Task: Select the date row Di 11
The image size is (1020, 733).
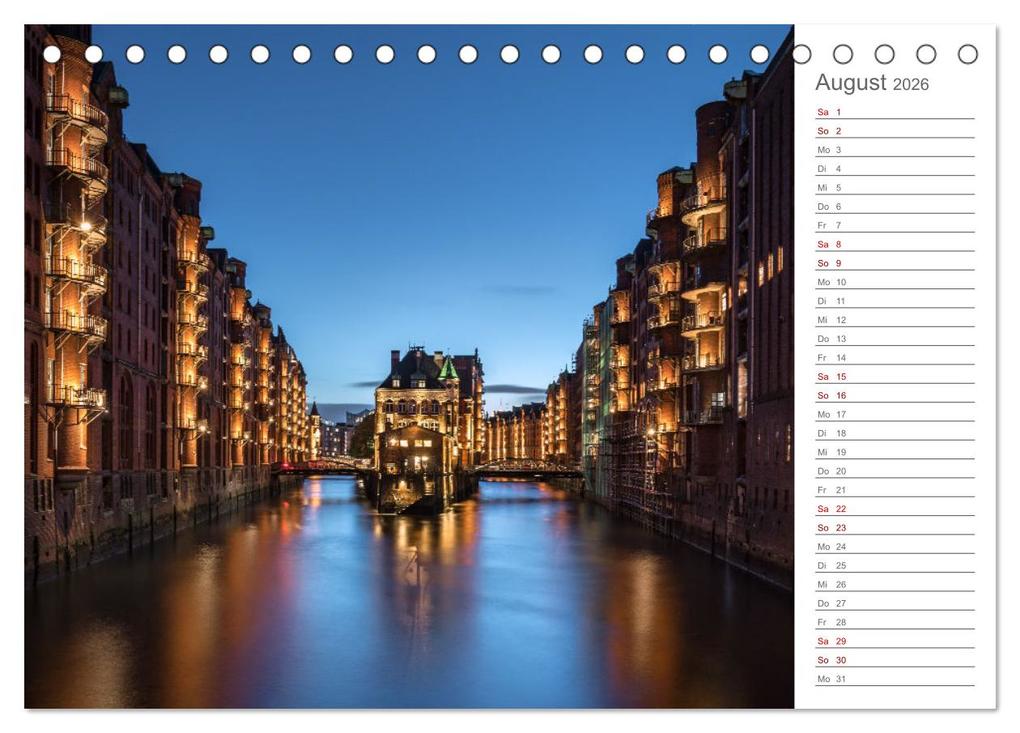Action: [x=895, y=300]
